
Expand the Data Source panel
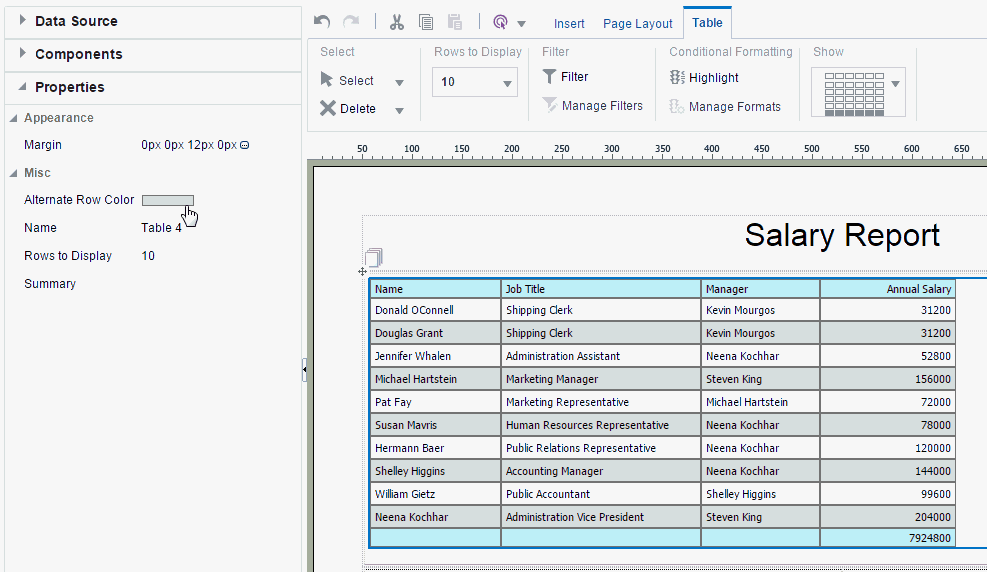(x=22, y=20)
